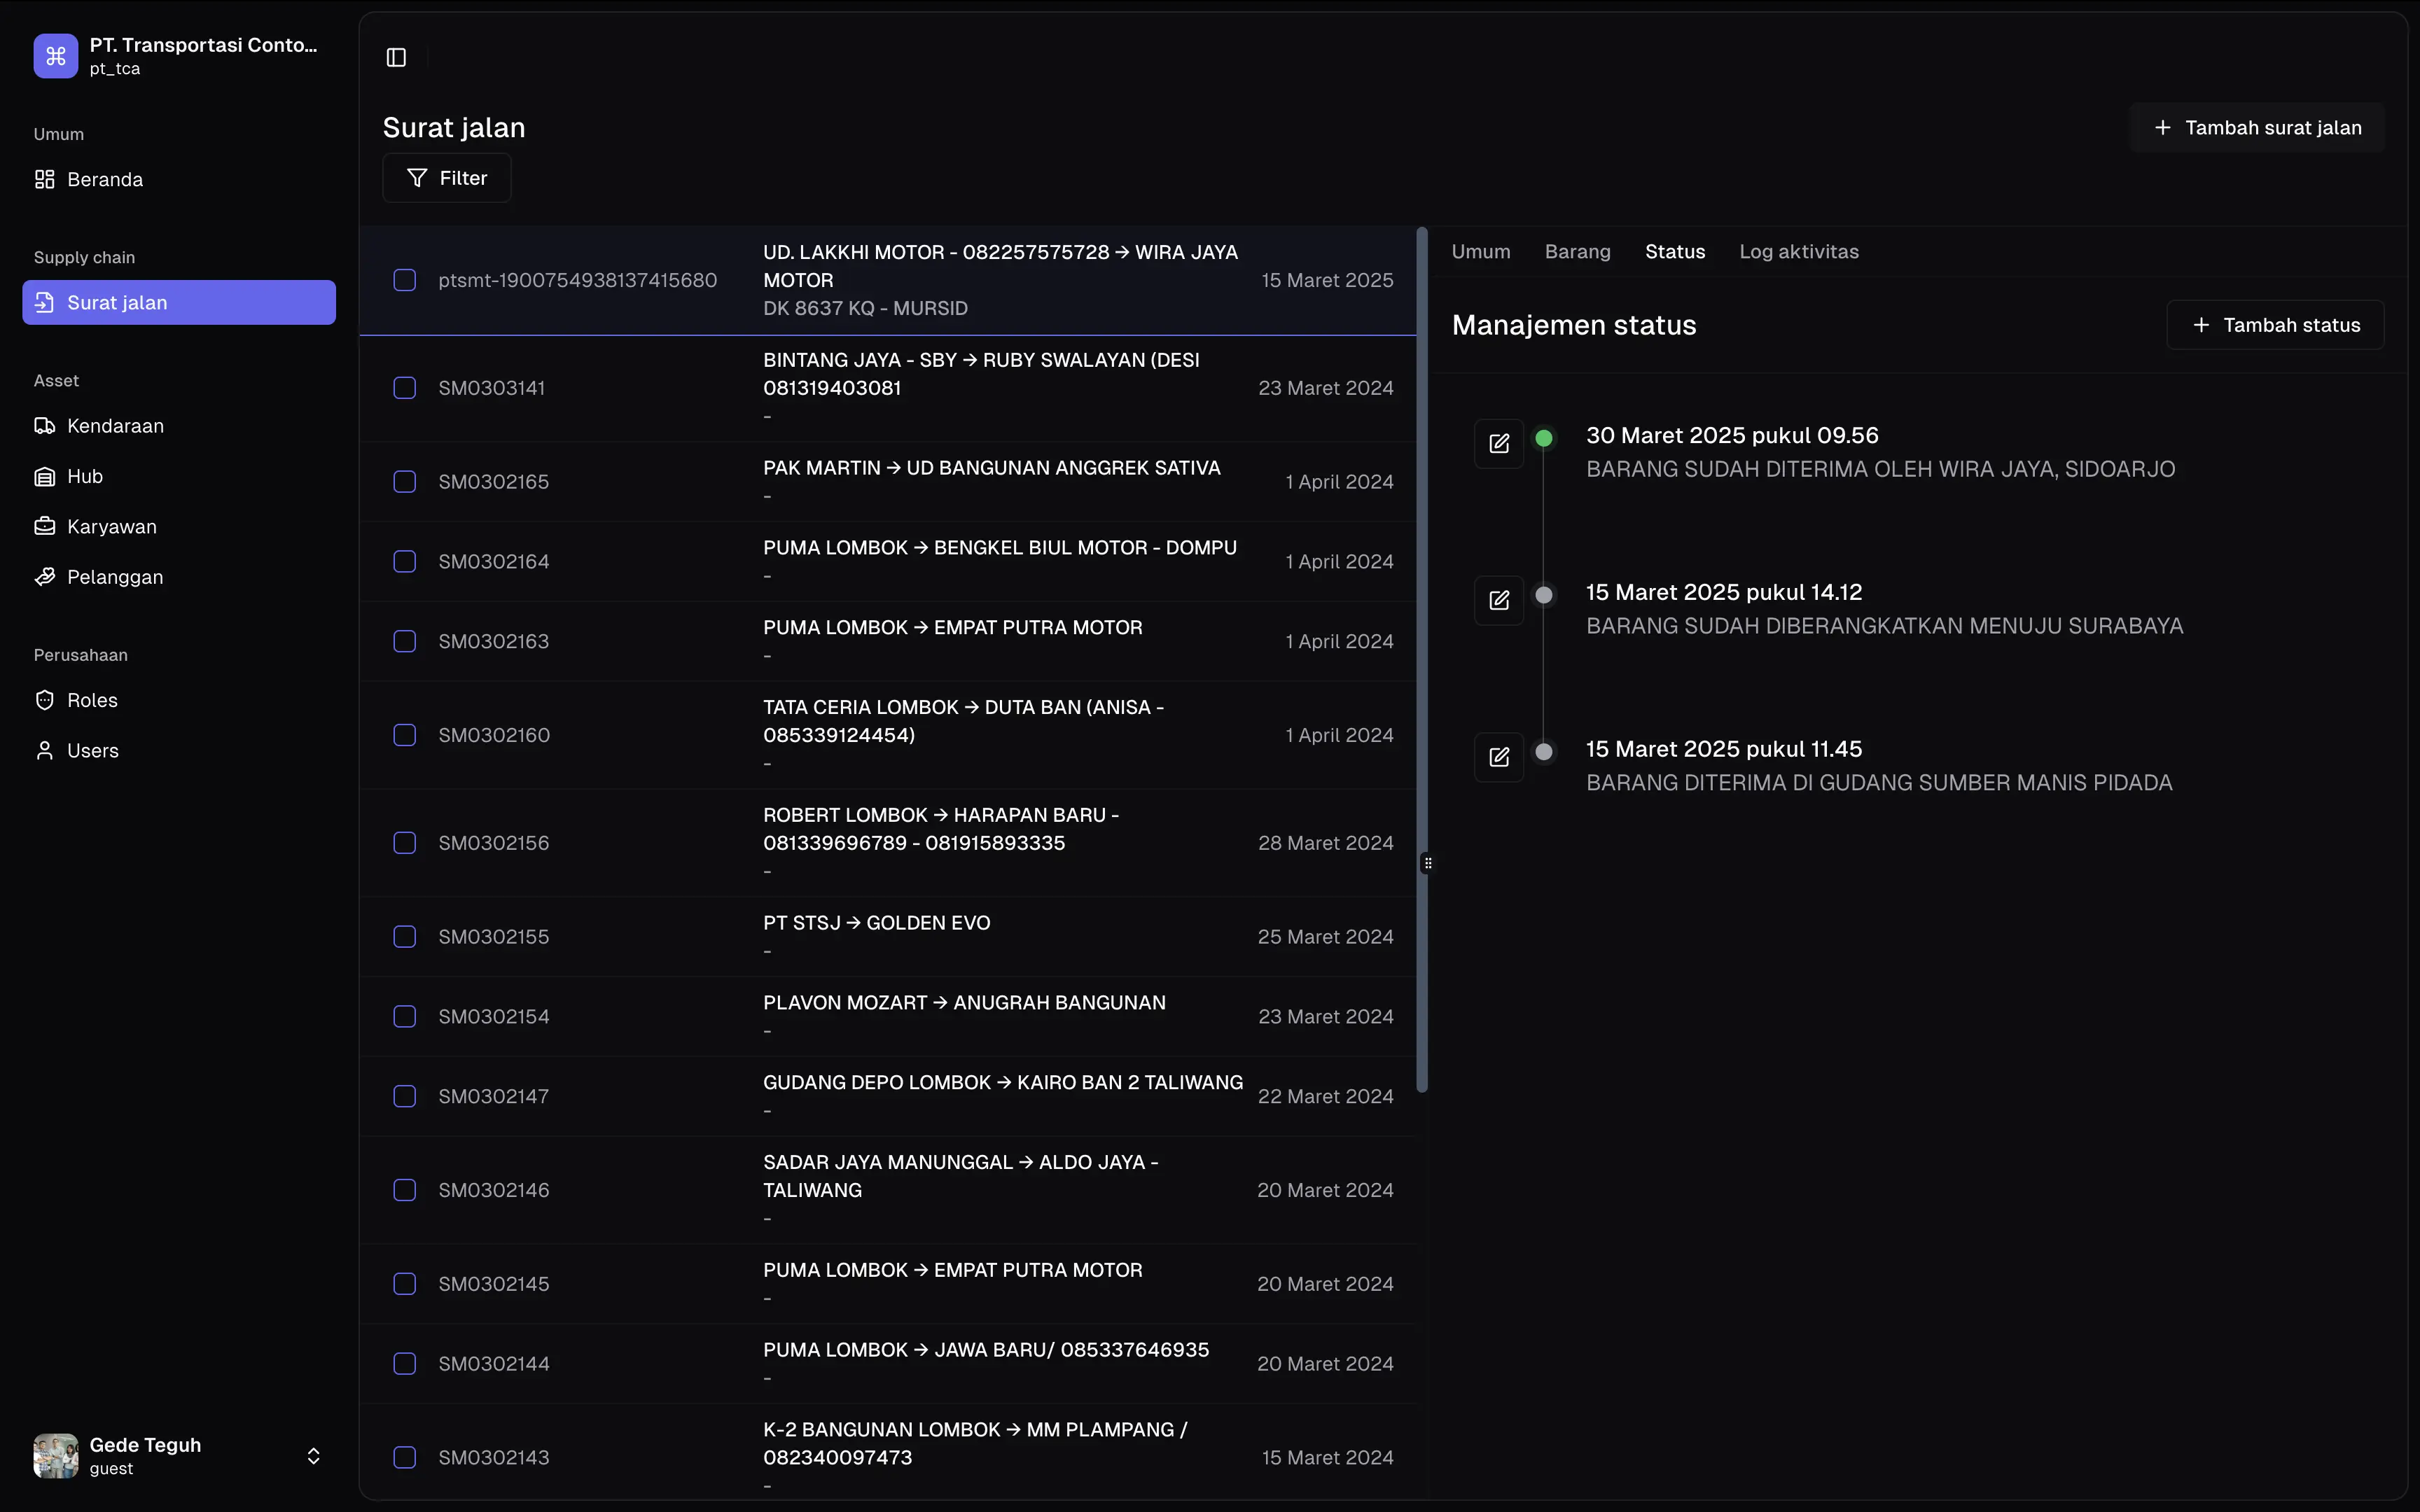Switch to Log aktivitas tab
This screenshot has width=2420, height=1512.
click(1798, 252)
